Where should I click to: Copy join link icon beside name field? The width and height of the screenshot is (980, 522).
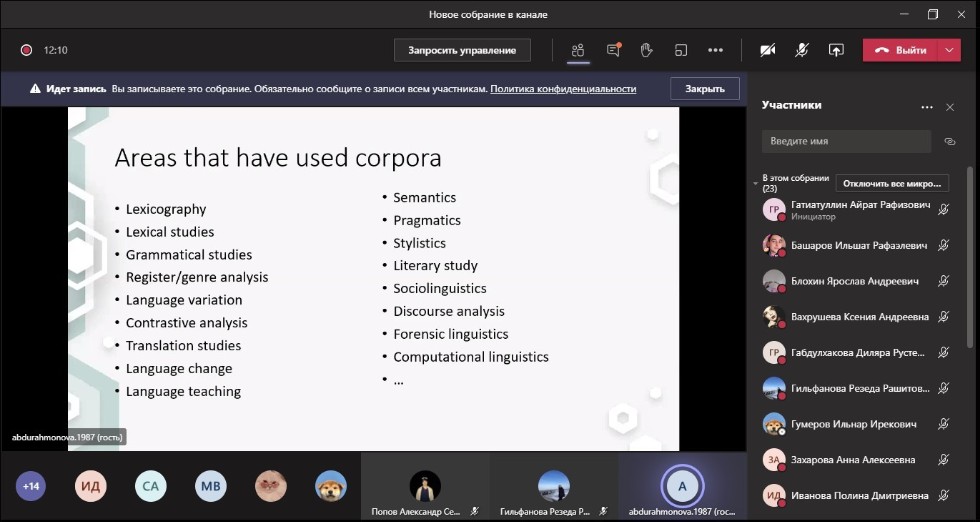pyautogui.click(x=949, y=141)
